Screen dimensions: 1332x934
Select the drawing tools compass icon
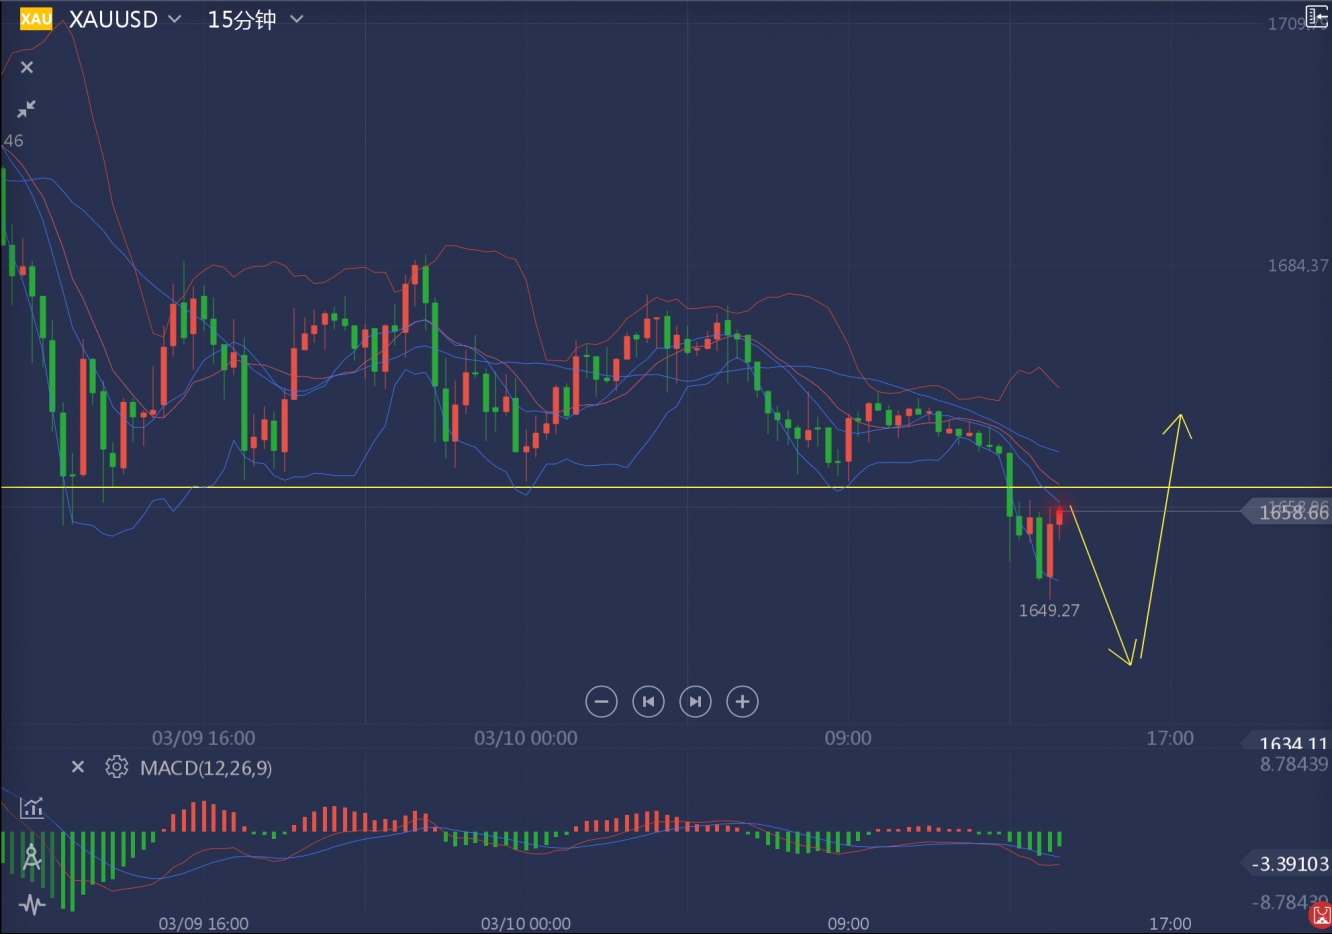(x=32, y=856)
